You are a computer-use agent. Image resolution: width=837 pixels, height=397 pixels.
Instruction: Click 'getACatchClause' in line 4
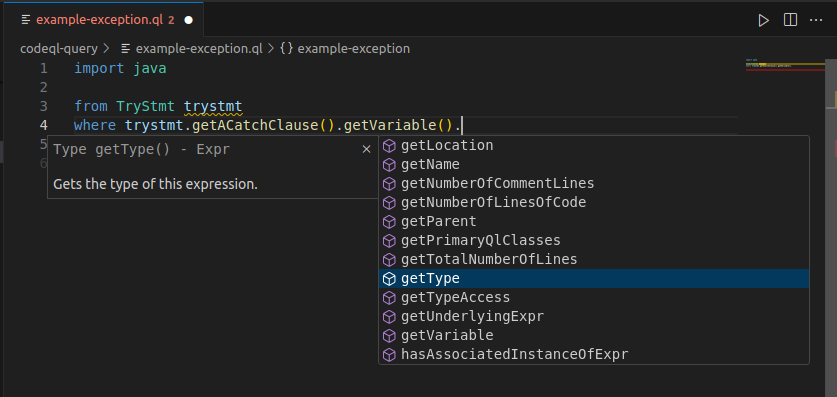pyautogui.click(x=256, y=125)
